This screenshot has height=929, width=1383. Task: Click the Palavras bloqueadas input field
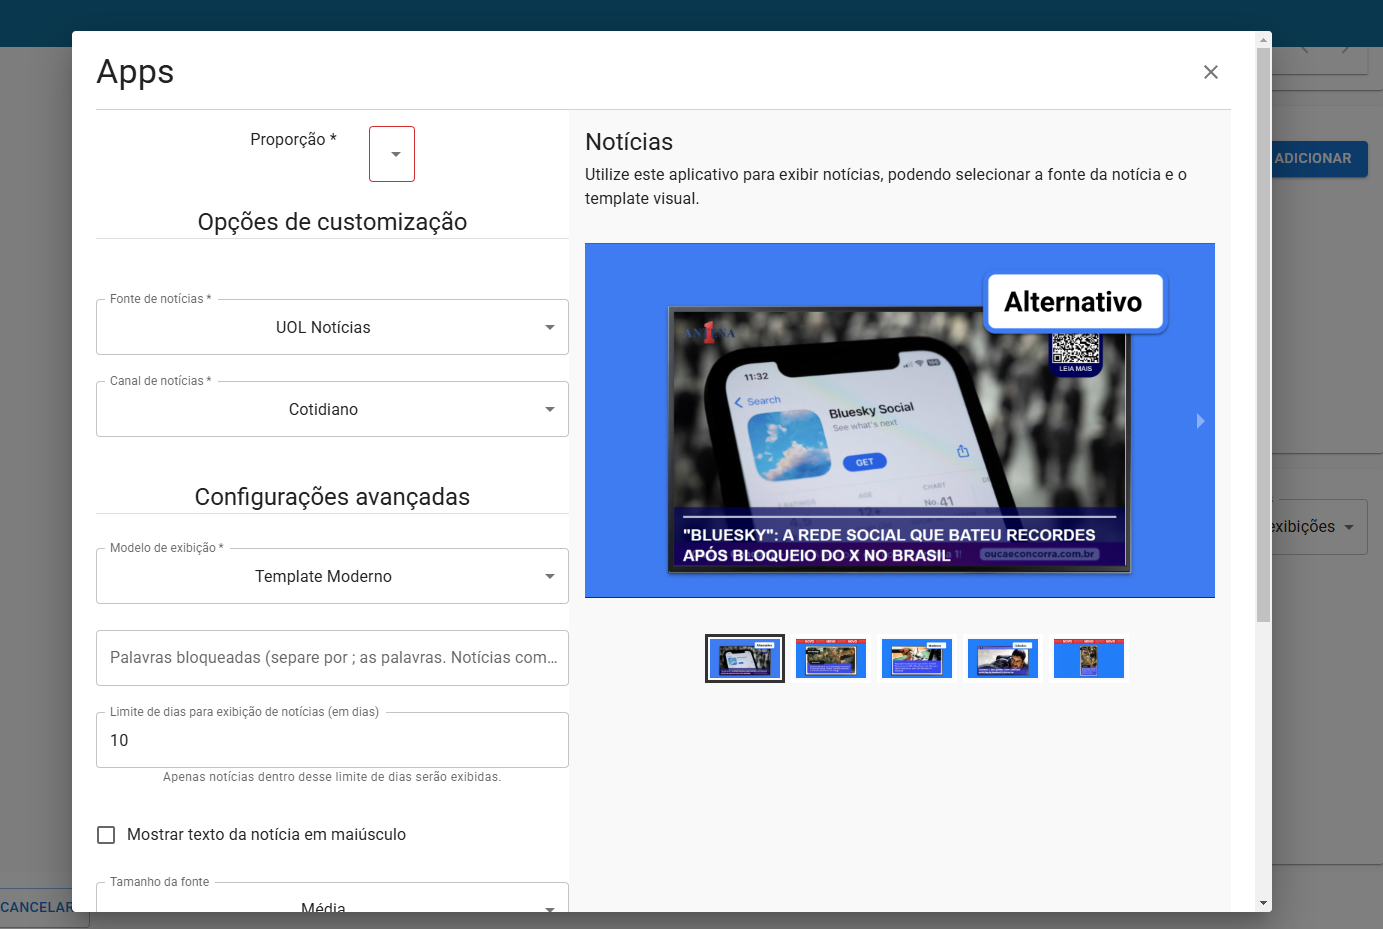click(332, 658)
